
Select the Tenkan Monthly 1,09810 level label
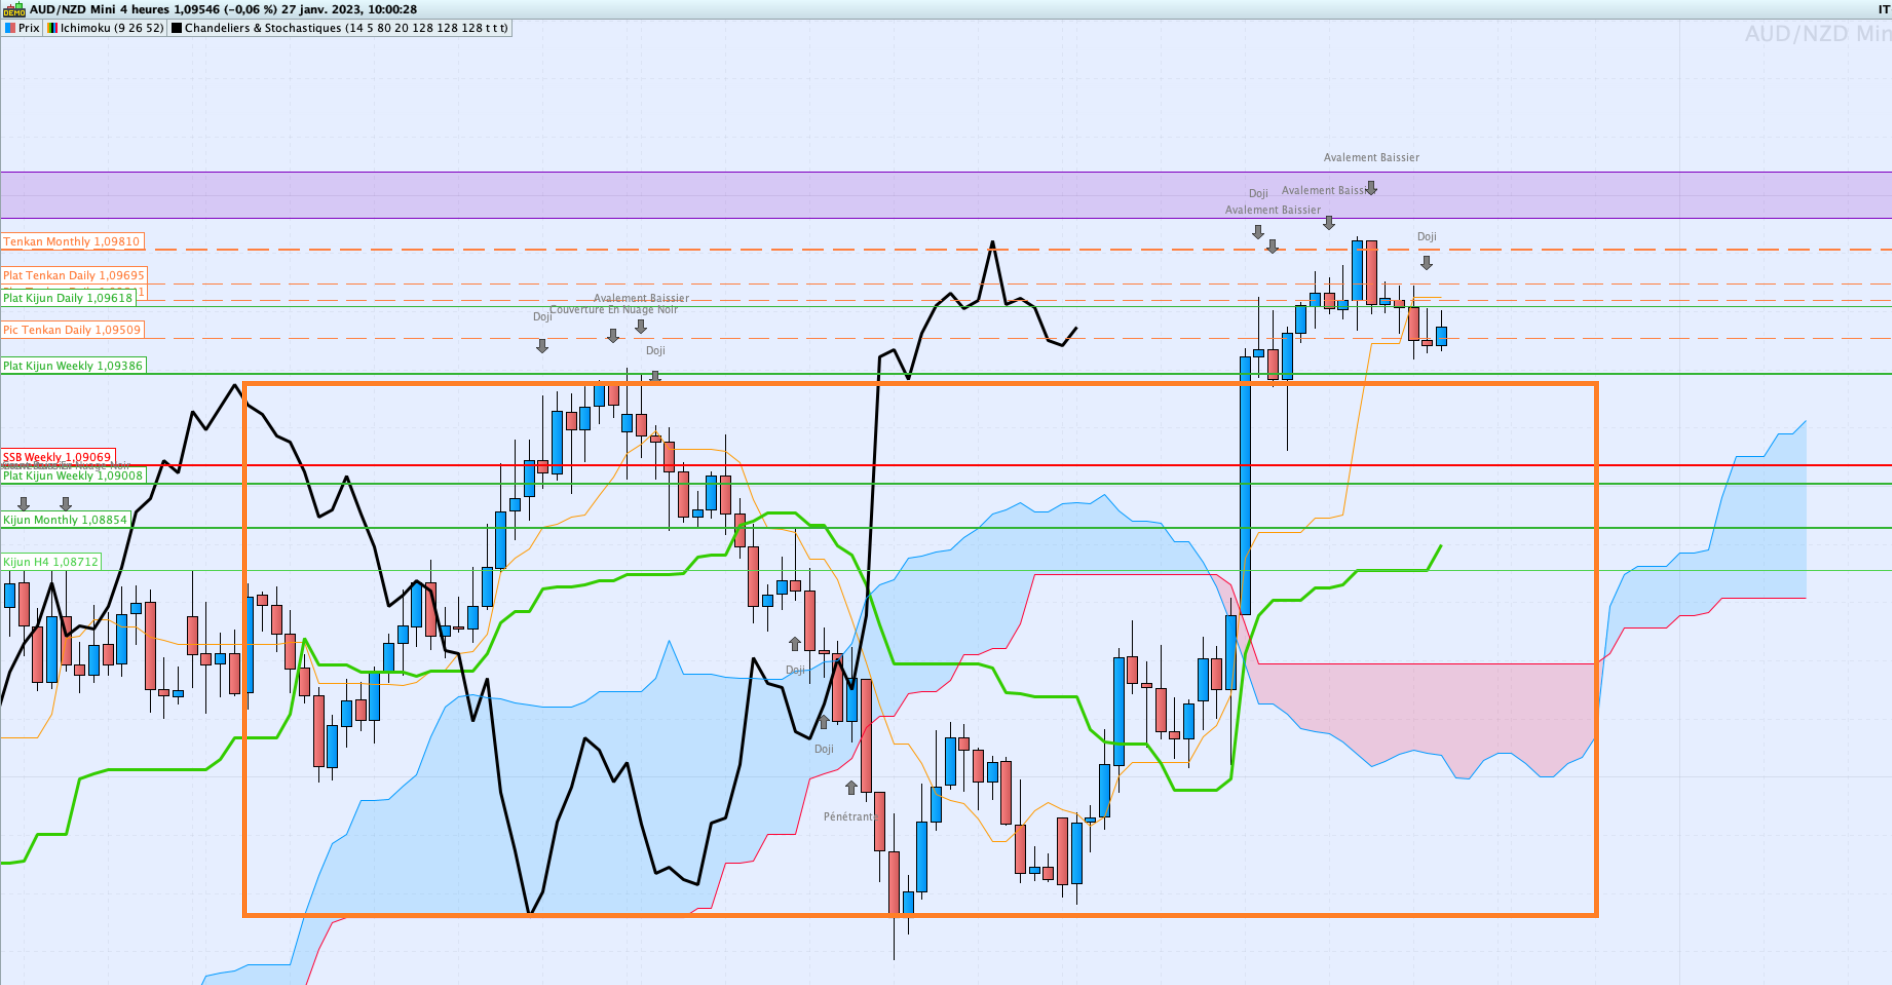tap(72, 242)
